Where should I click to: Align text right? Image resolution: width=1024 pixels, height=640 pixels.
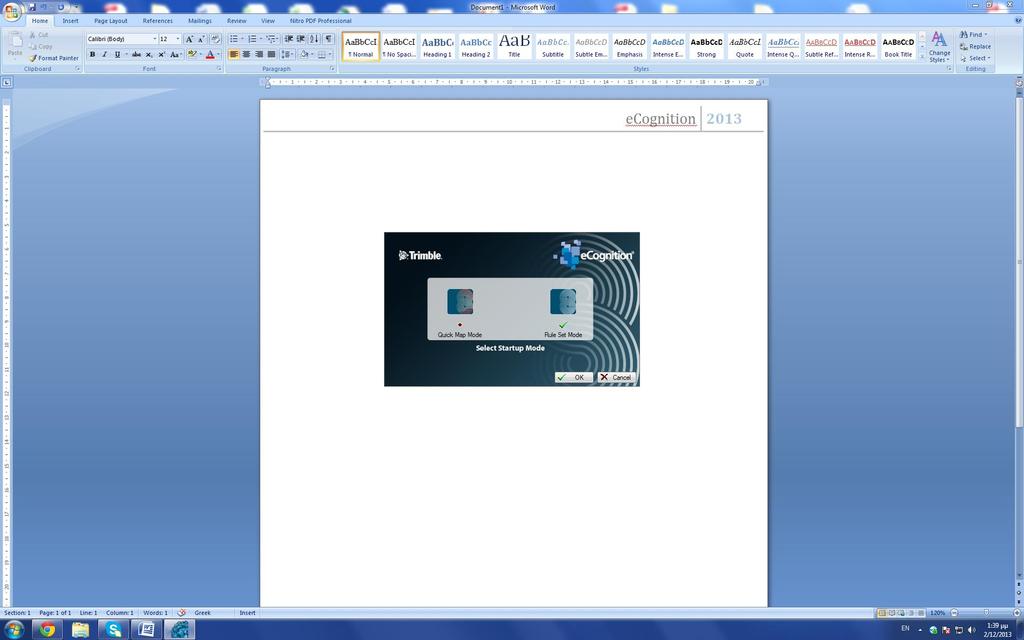(259, 55)
